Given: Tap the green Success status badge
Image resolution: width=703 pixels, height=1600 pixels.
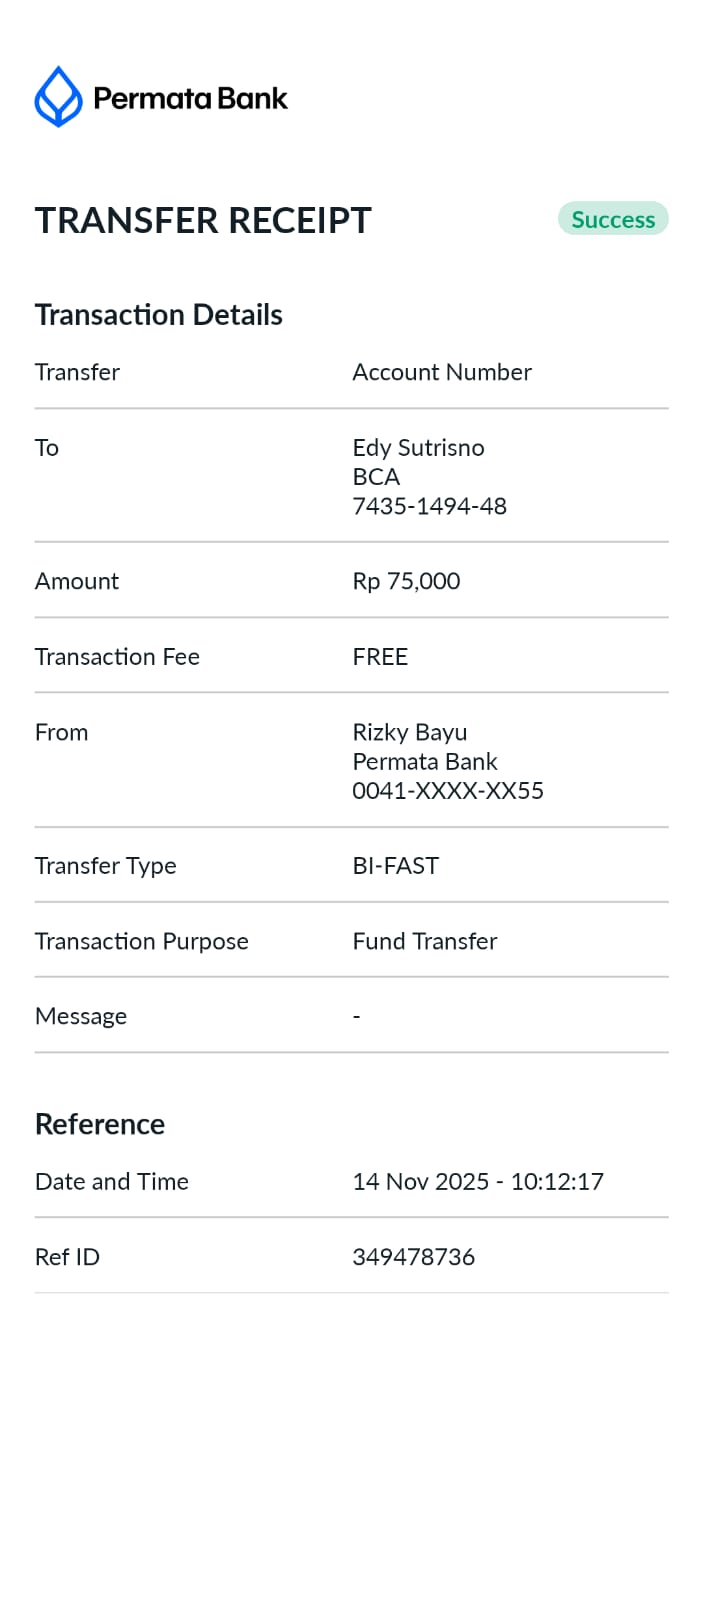Looking at the screenshot, I should (x=612, y=220).
